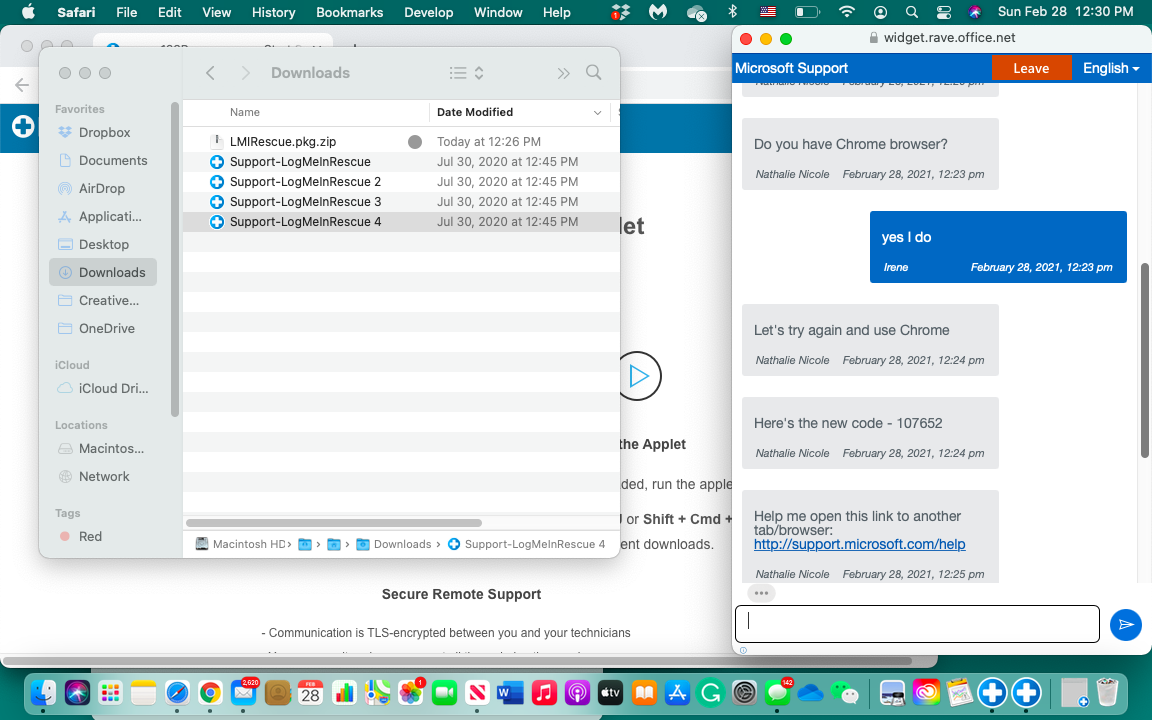Open Chrome from the Dock
This screenshot has height=720, width=1152.
pyautogui.click(x=210, y=692)
